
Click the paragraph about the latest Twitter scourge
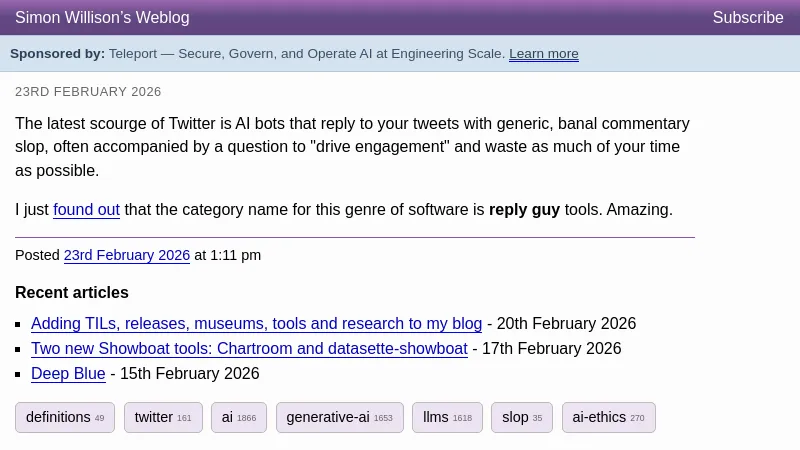(350, 147)
